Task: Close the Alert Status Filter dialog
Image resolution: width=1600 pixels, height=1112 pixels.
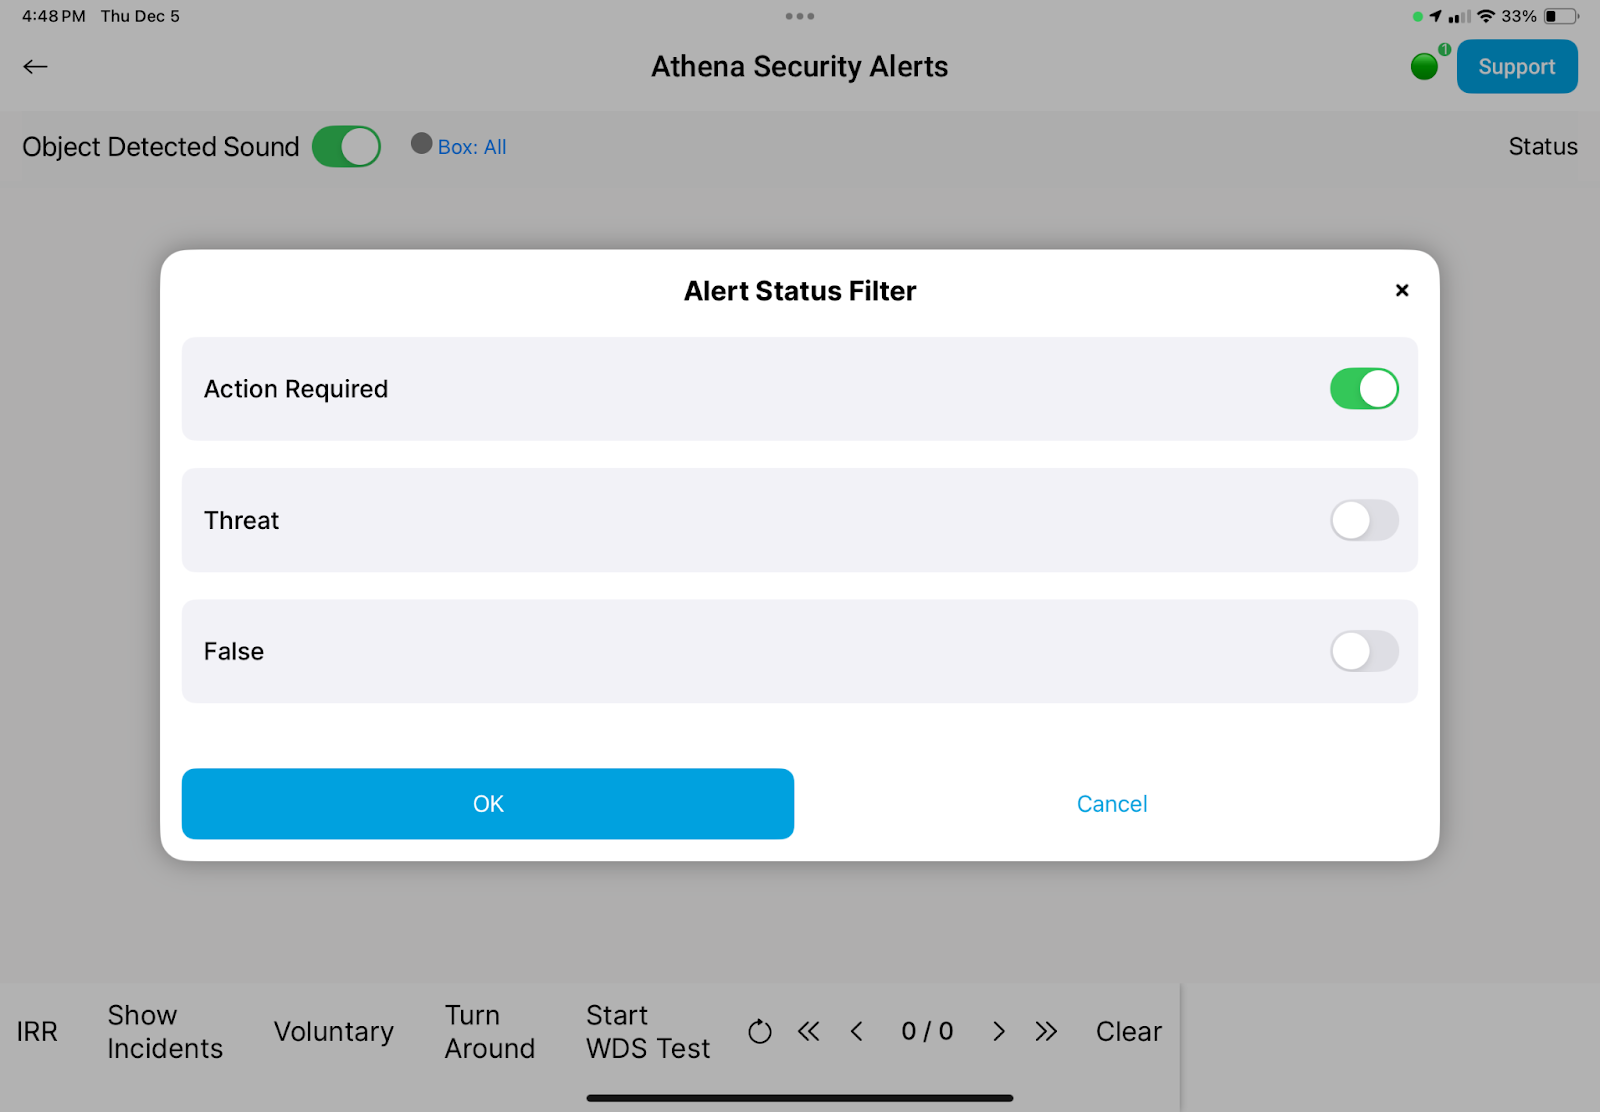Action: coord(1402,290)
